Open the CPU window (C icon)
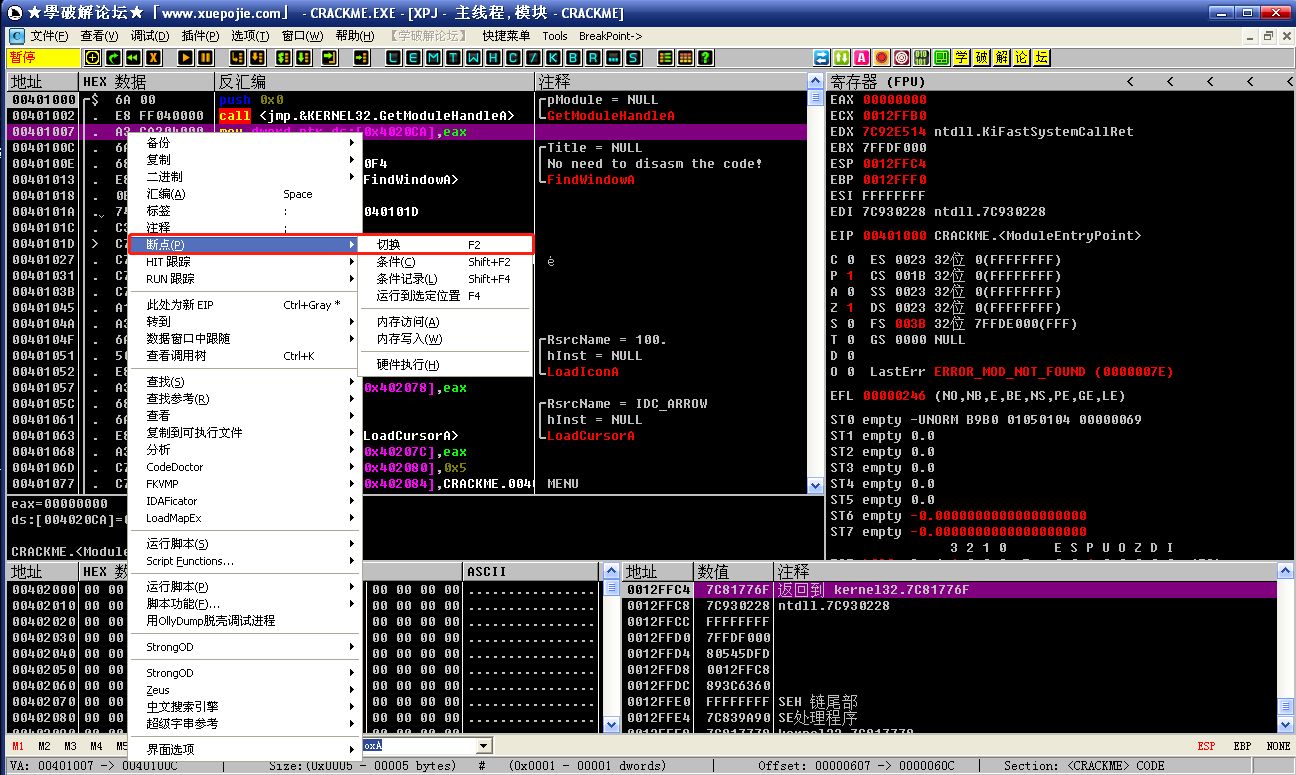The width and height of the screenshot is (1296, 775). [513, 58]
